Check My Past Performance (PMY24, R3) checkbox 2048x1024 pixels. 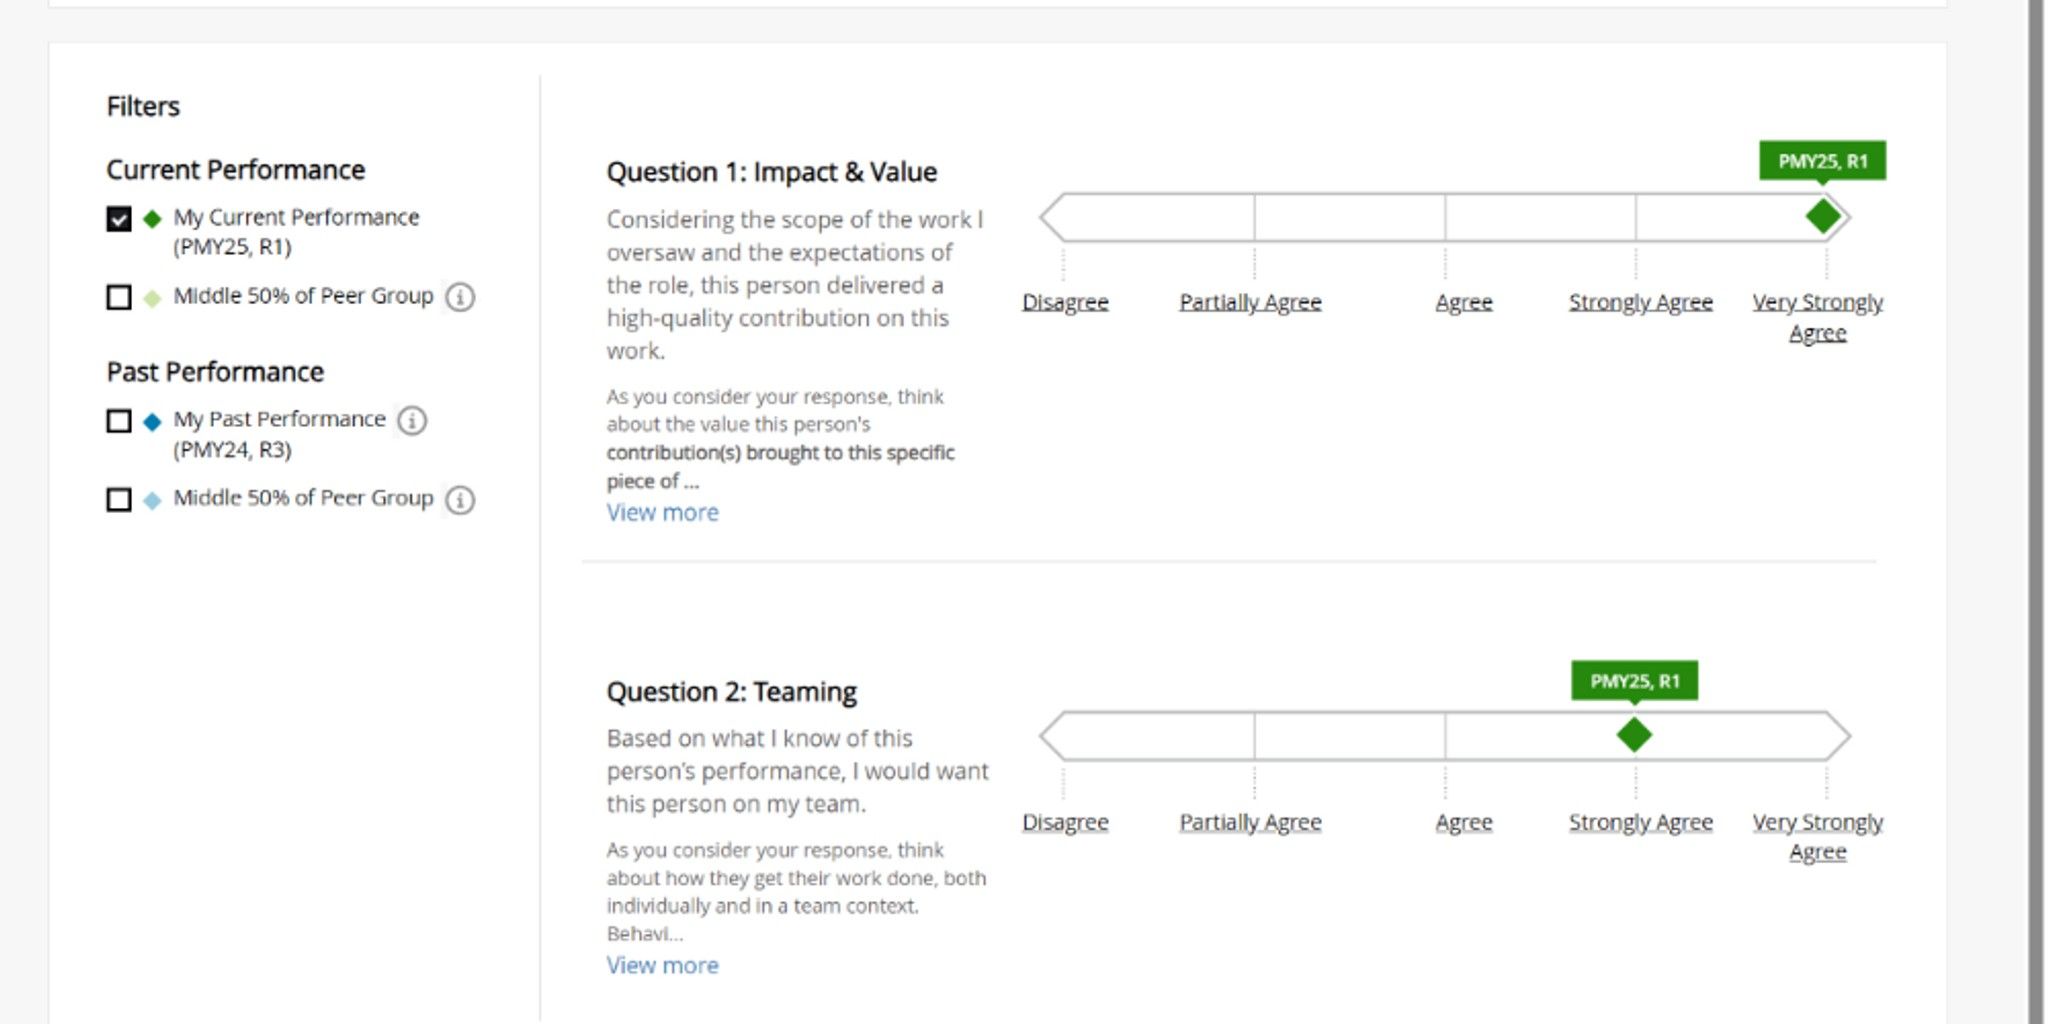point(119,421)
